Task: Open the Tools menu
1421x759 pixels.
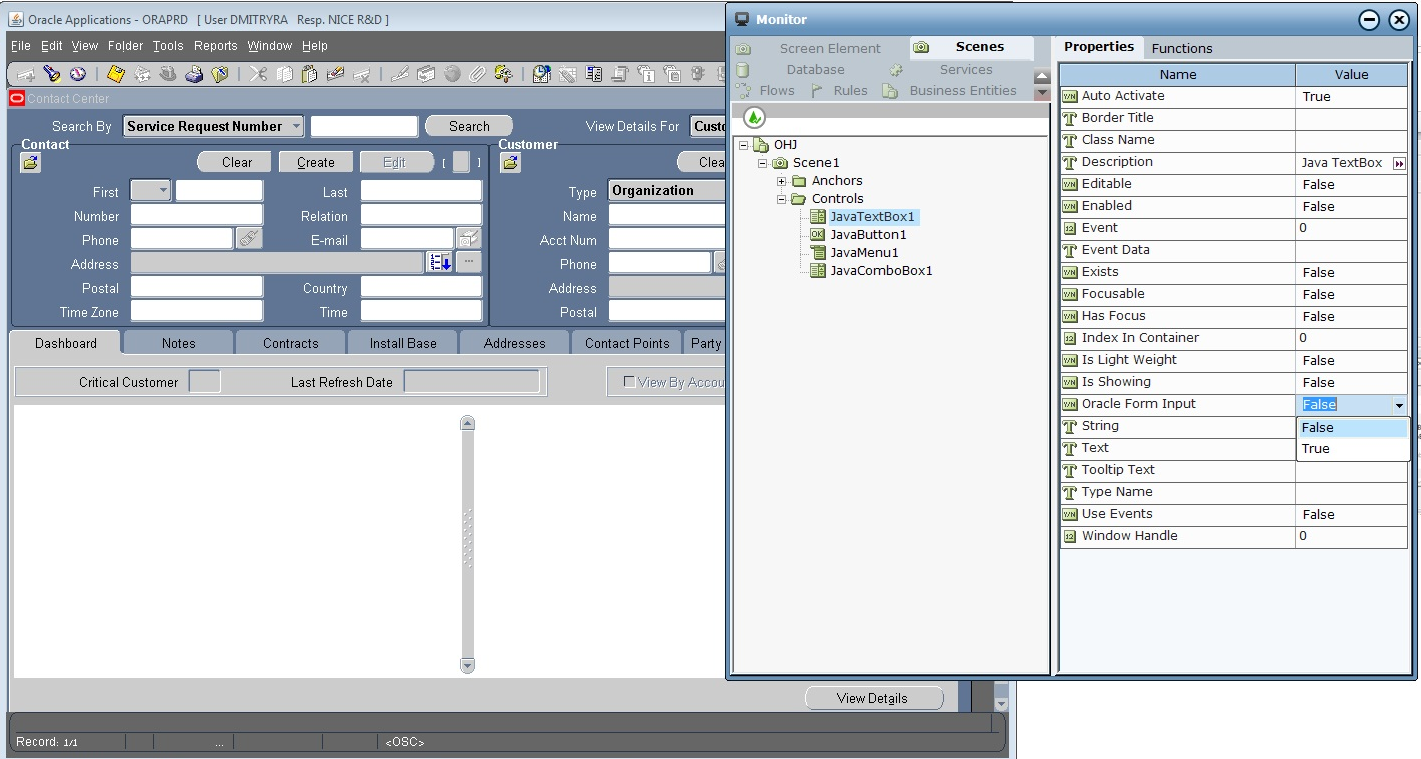Action: [x=168, y=46]
